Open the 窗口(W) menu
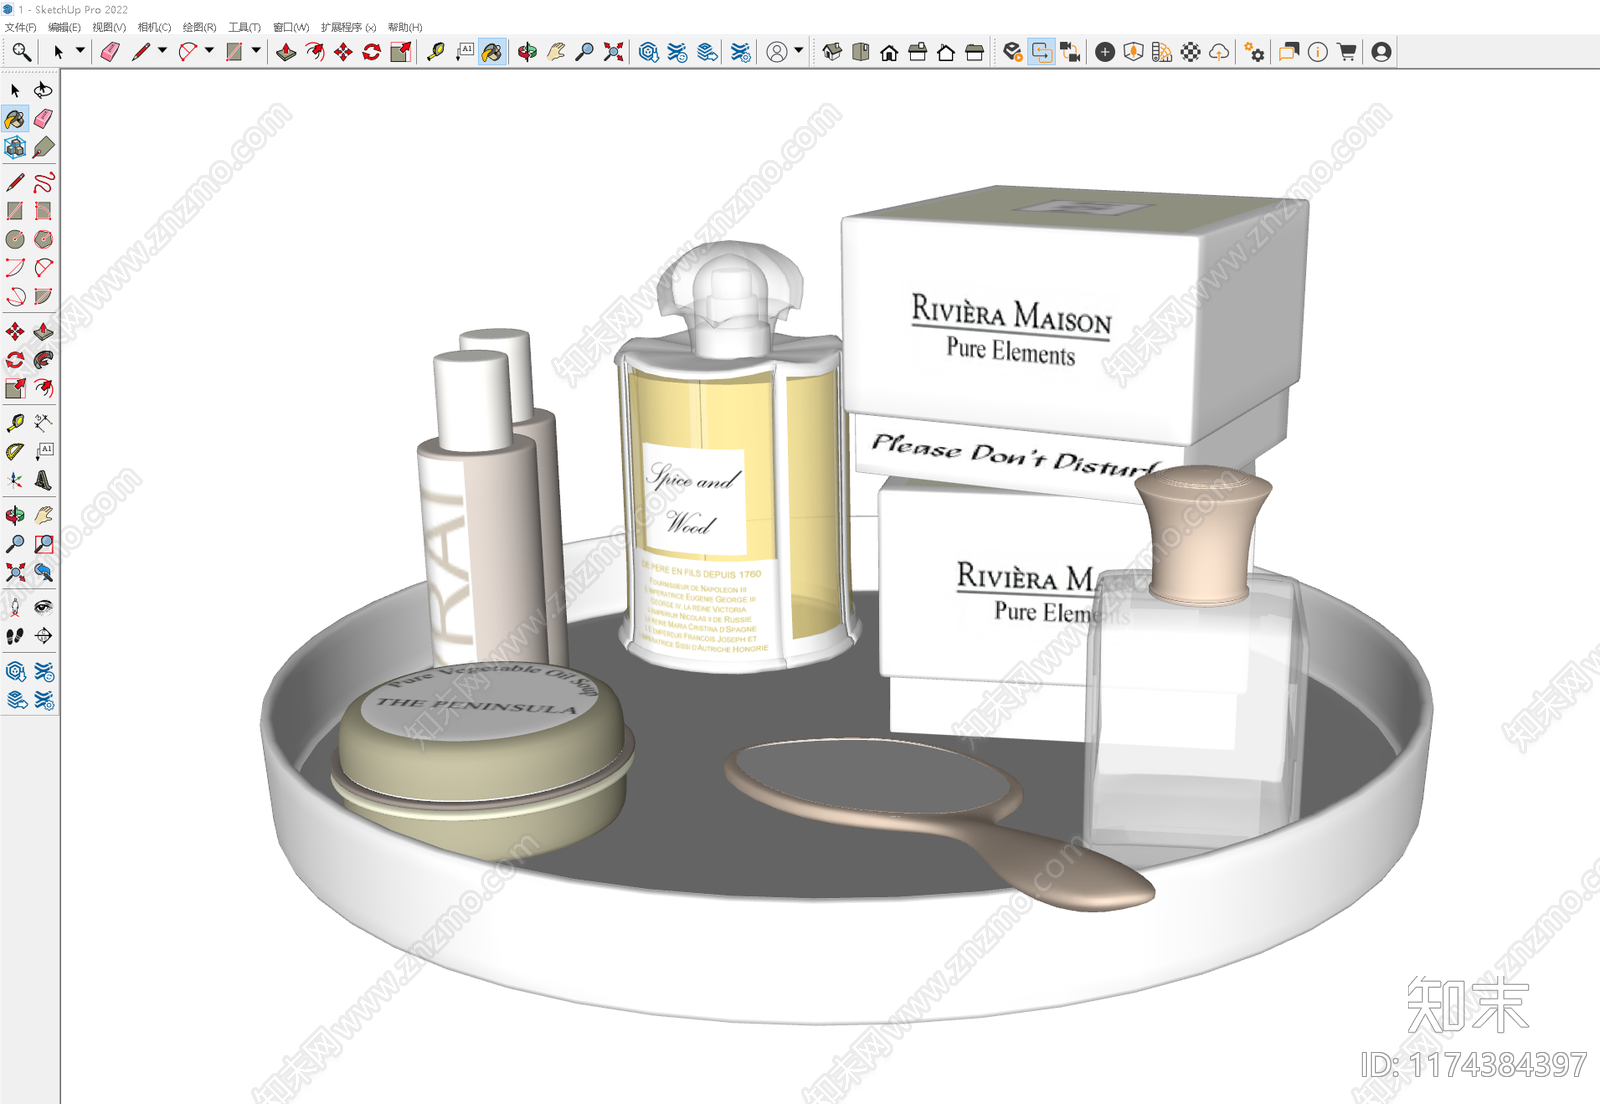The width and height of the screenshot is (1600, 1104). point(291,27)
